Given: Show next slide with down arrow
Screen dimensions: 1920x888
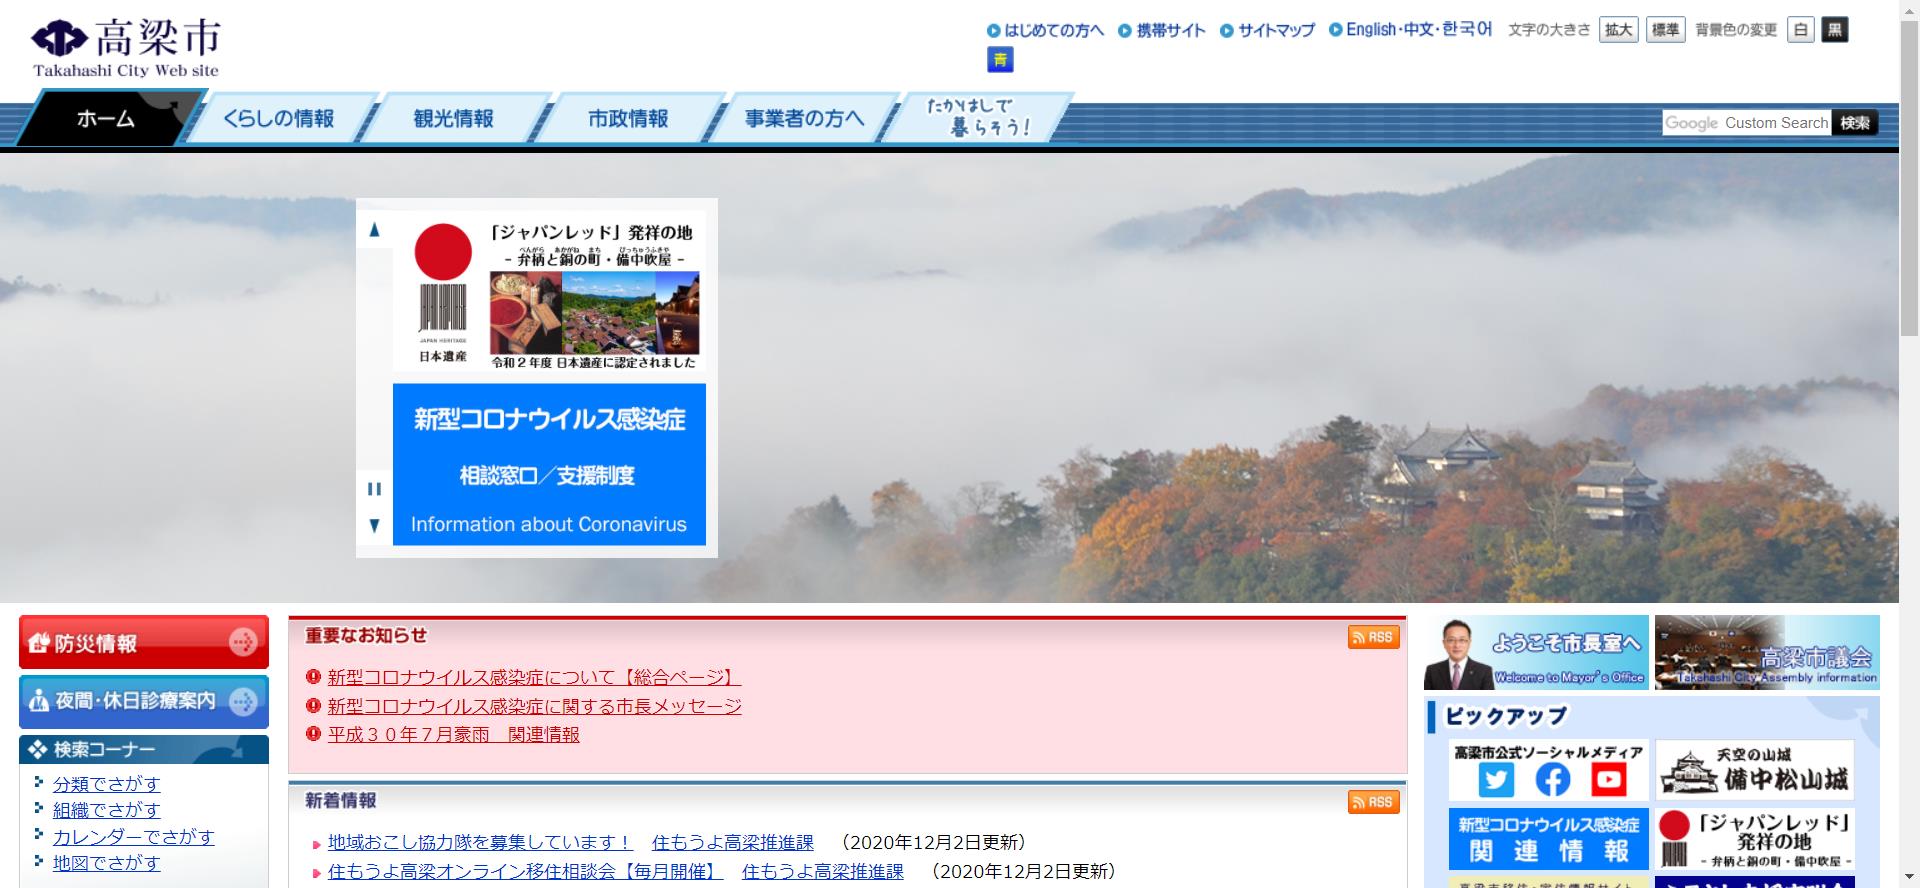Looking at the screenshot, I should [374, 525].
